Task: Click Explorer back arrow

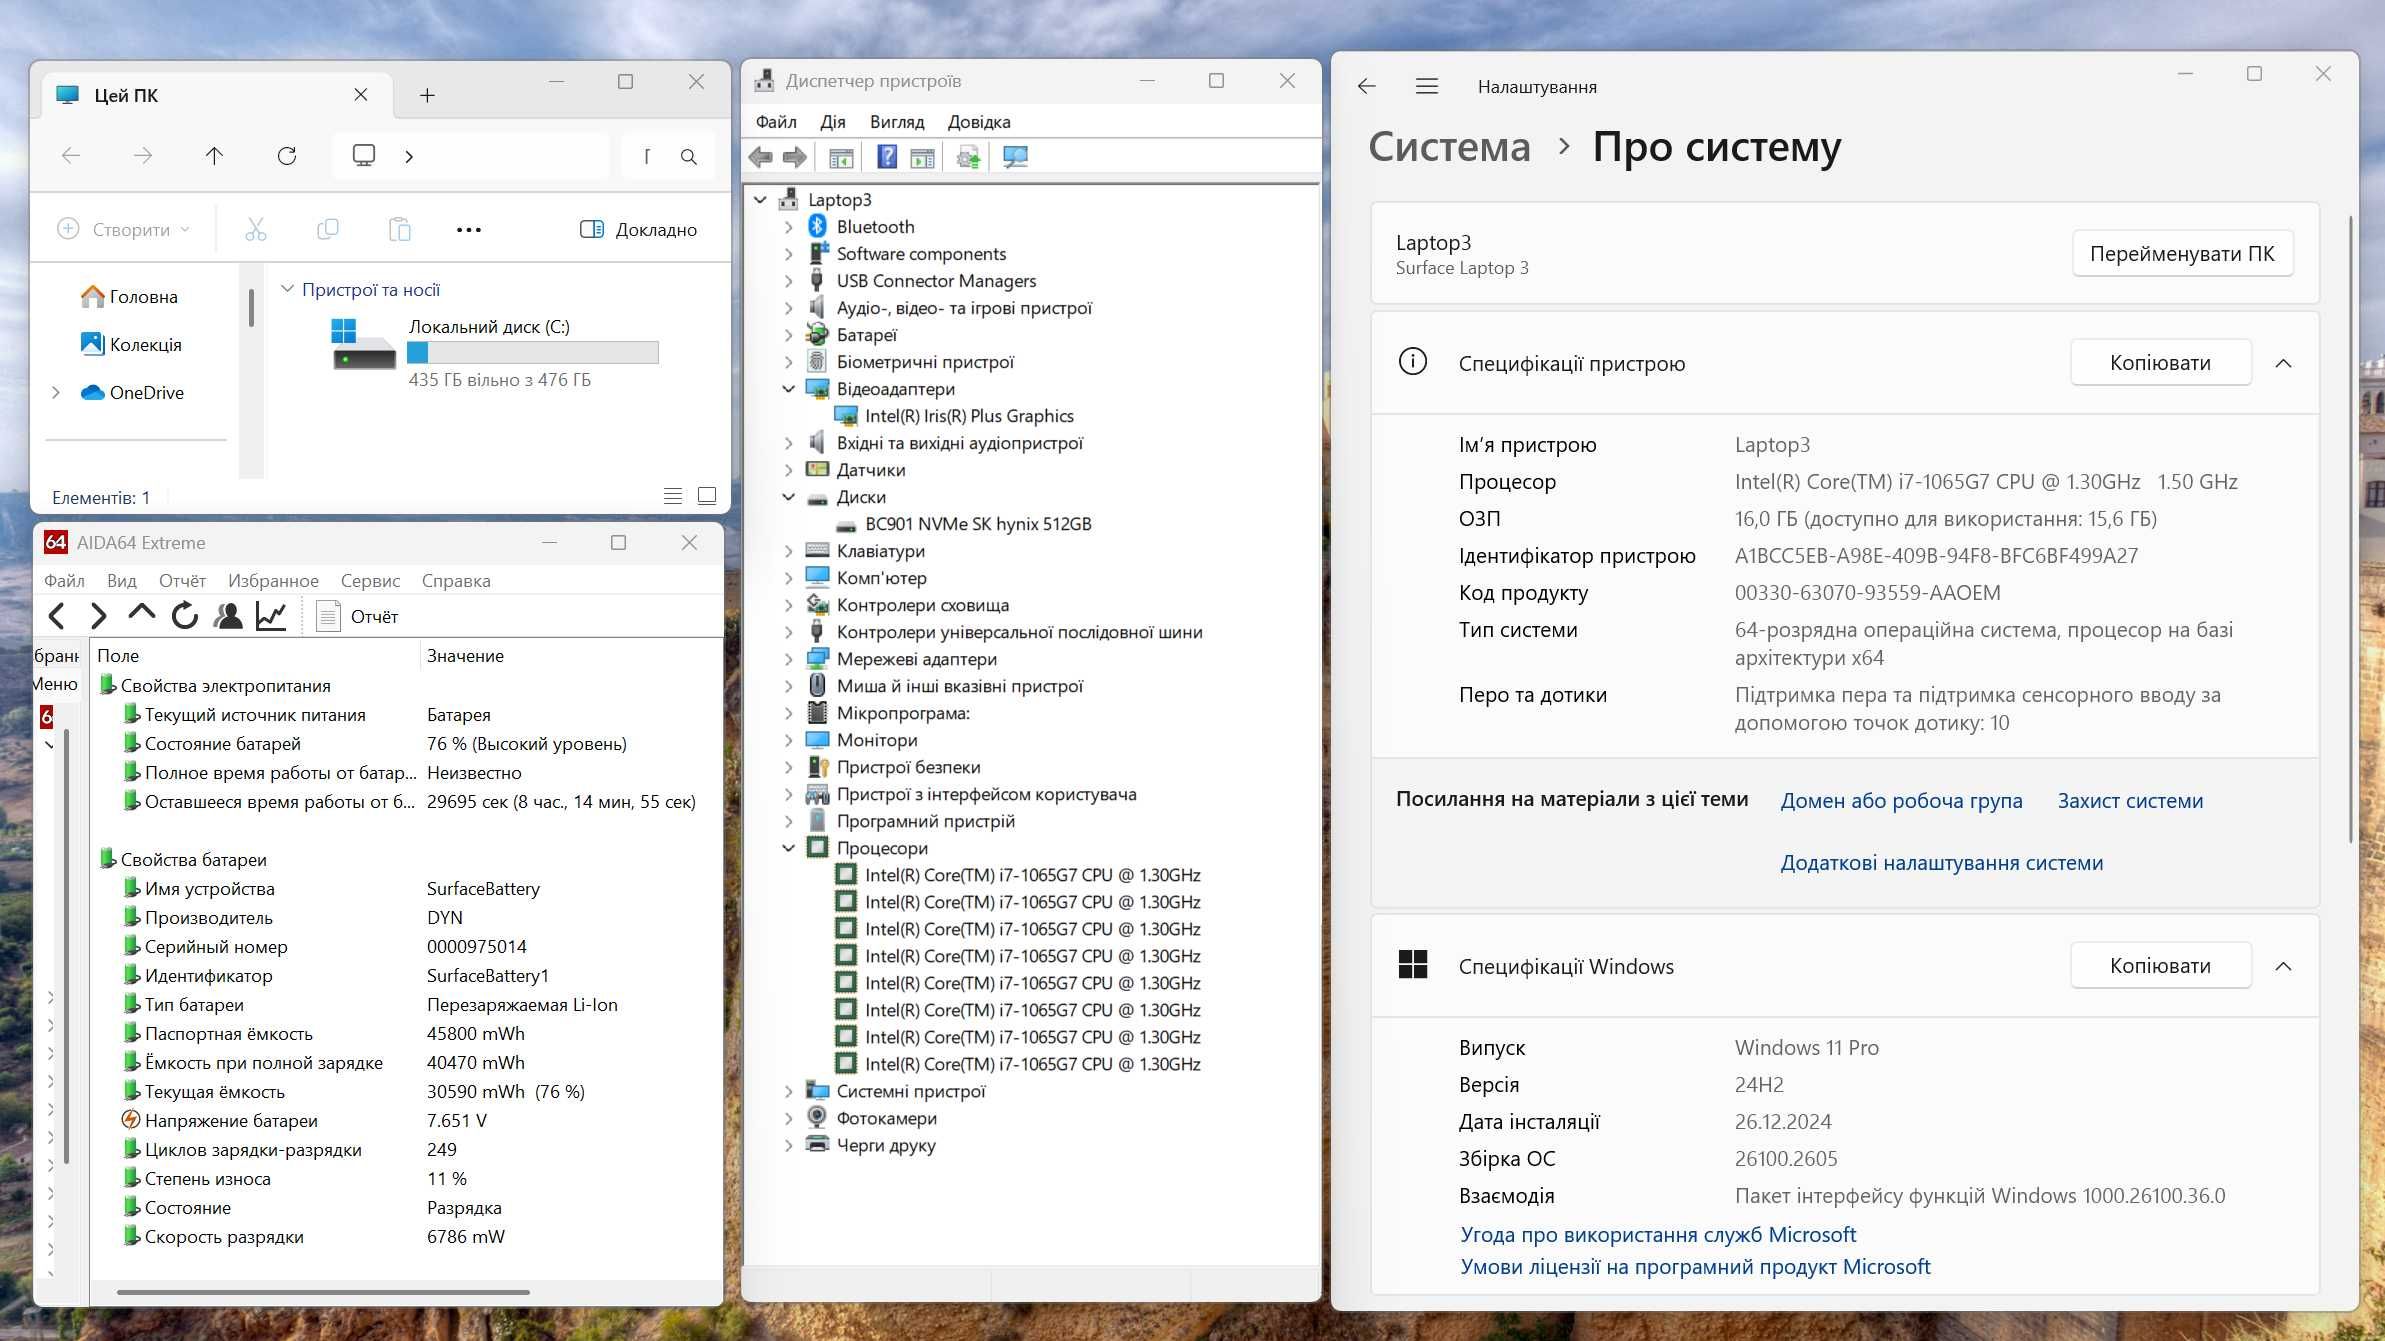Action: coord(71,155)
